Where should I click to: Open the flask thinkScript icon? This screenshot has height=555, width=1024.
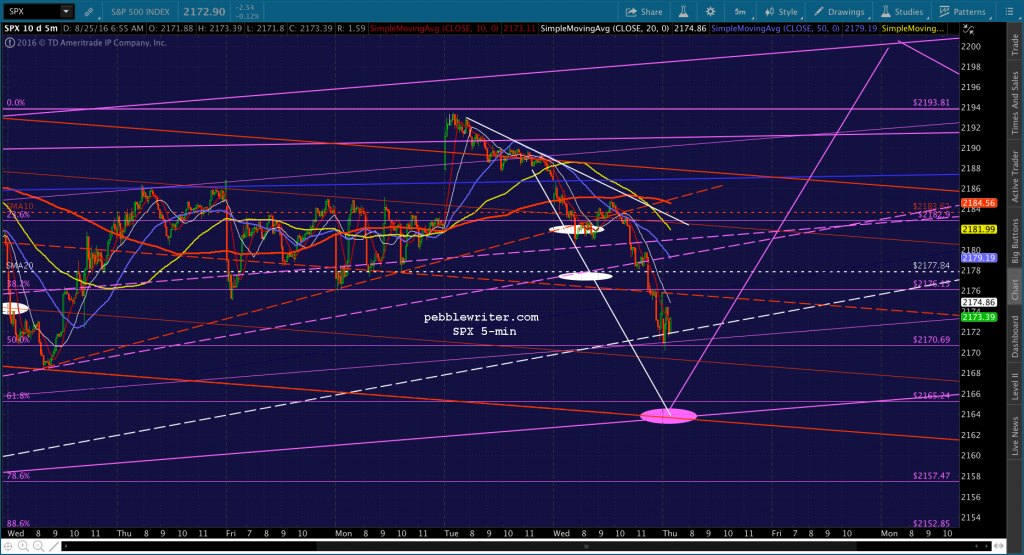tap(683, 12)
